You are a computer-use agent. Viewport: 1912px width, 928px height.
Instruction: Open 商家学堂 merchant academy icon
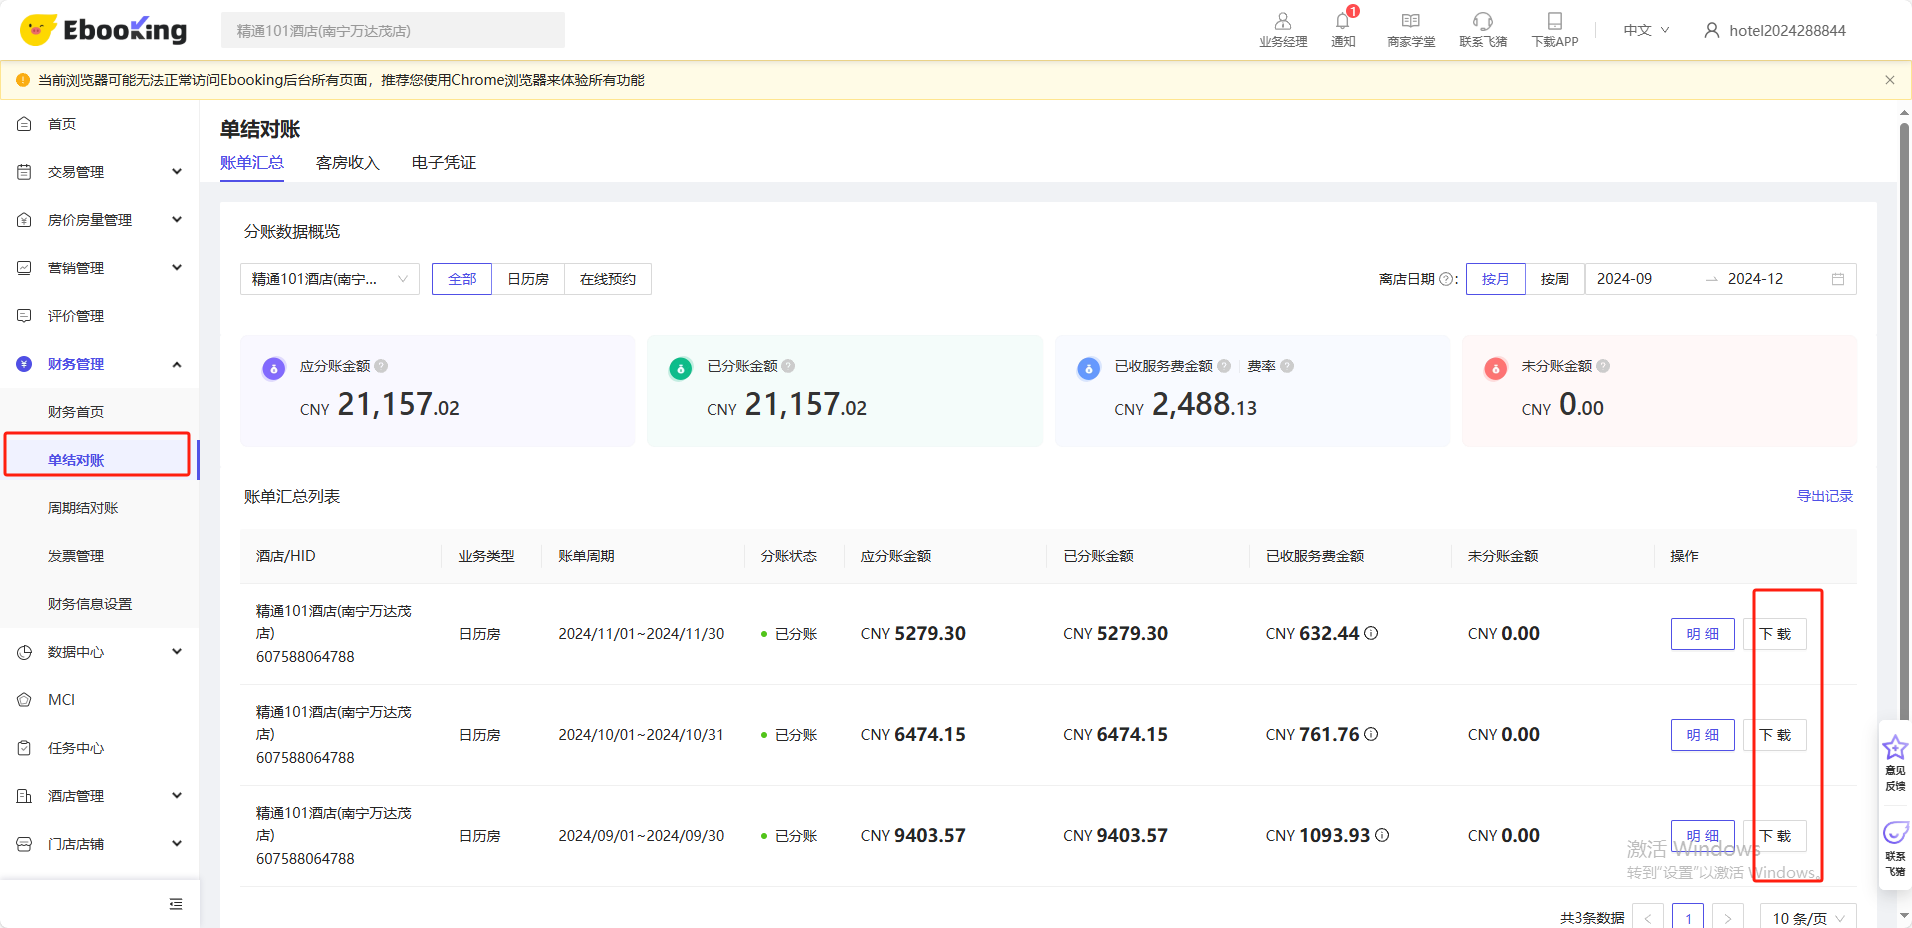coord(1410,22)
